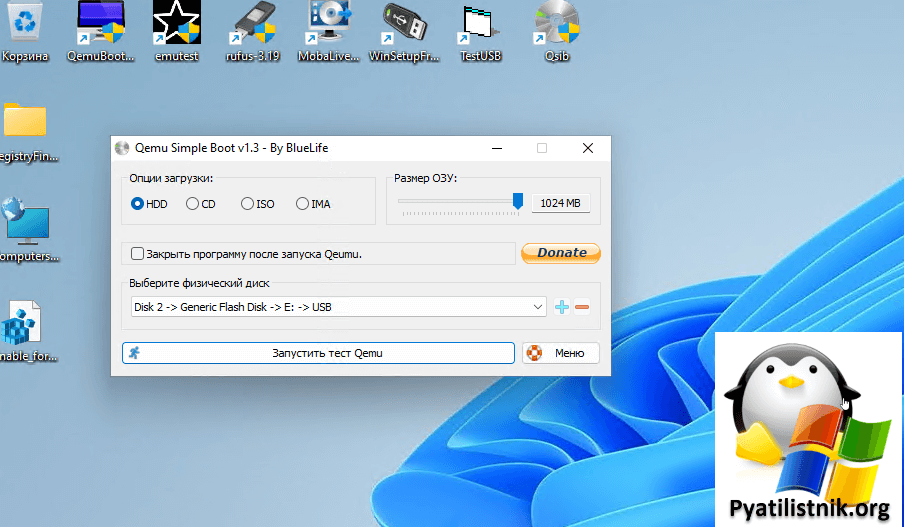This screenshot has width=904, height=527.
Task: Open the TestUSB desktop shortcut
Action: pyautogui.click(x=480, y=25)
